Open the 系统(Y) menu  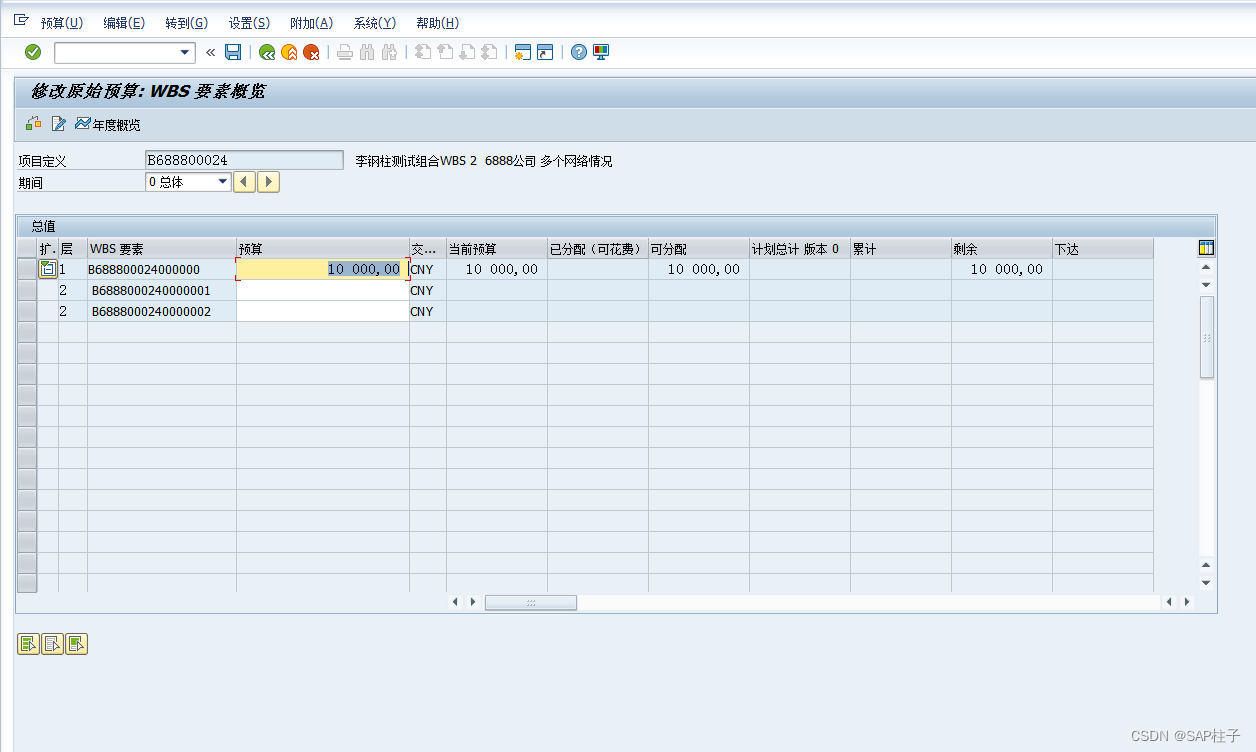pyautogui.click(x=375, y=23)
